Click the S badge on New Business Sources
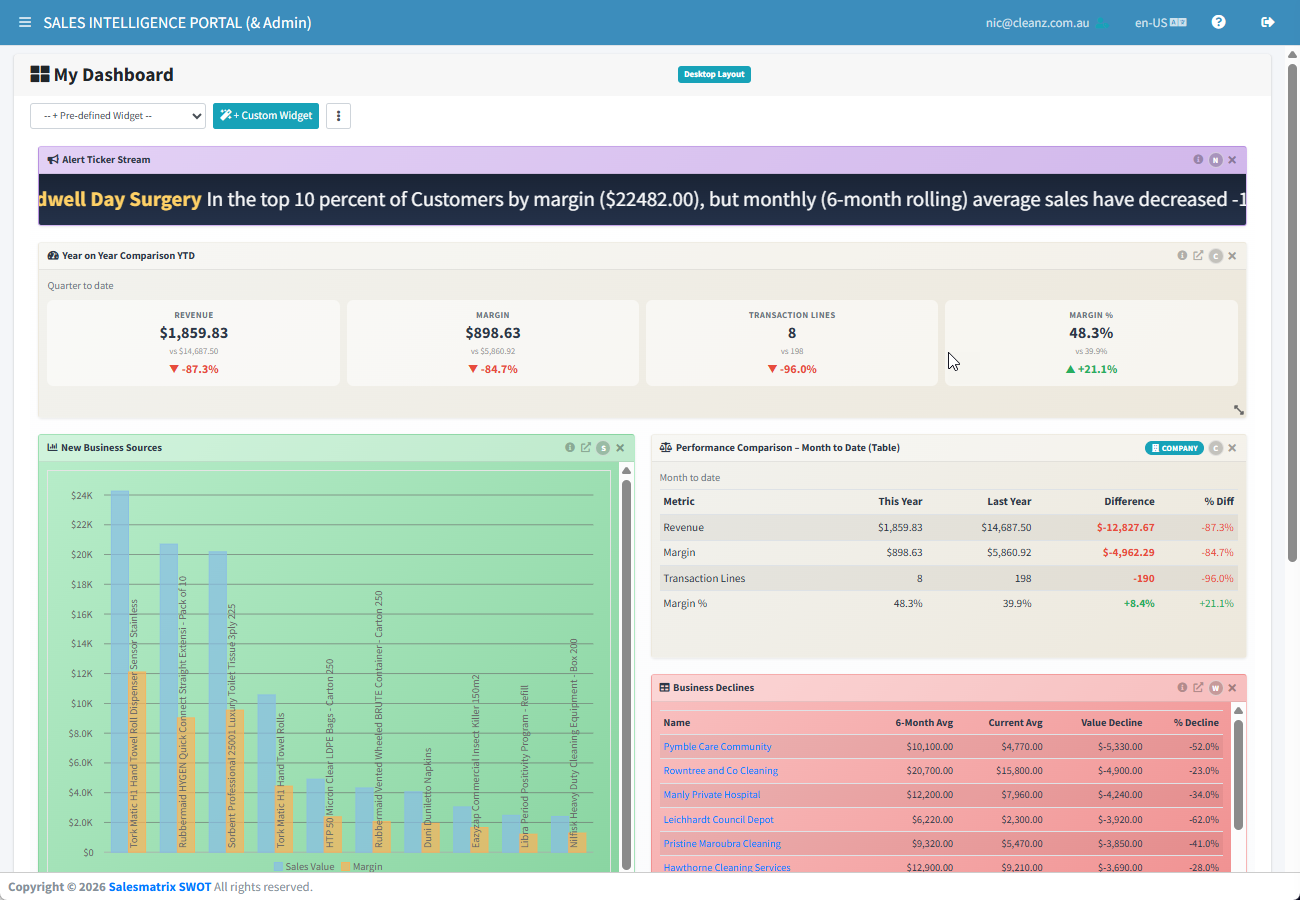The image size is (1300, 900). pyautogui.click(x=603, y=448)
